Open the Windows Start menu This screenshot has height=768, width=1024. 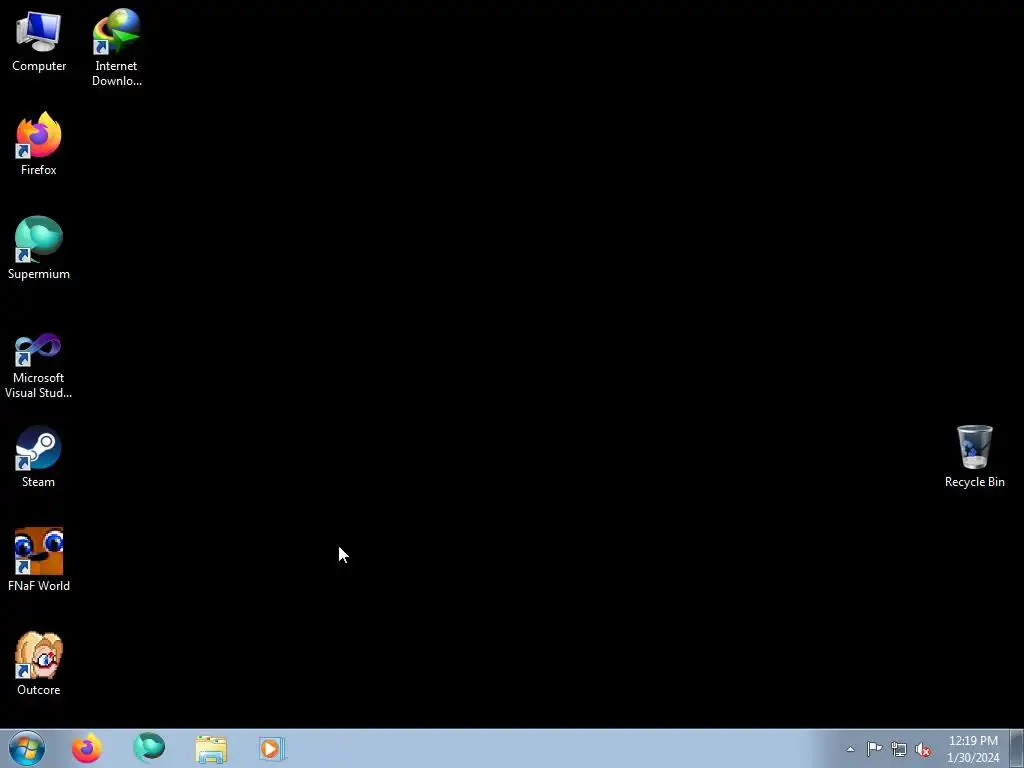27,749
